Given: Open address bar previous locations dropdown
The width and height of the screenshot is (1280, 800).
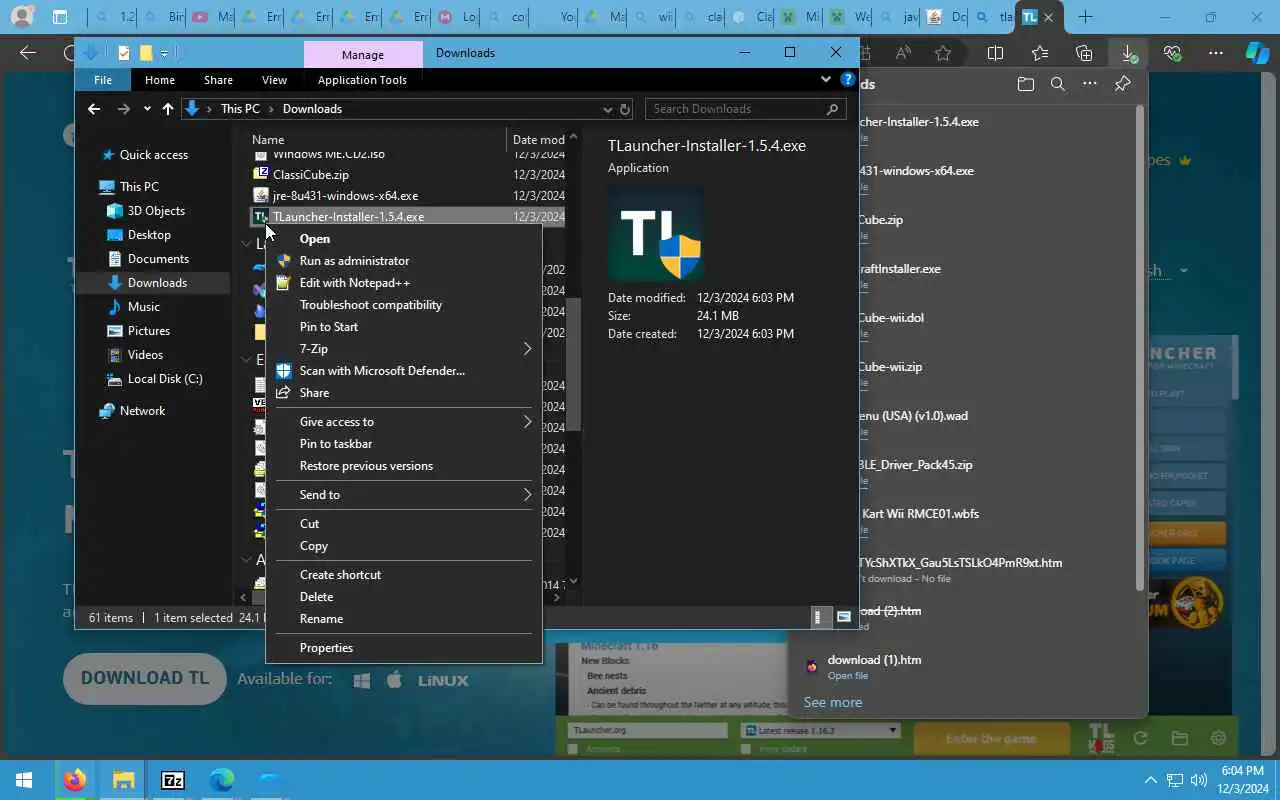Looking at the screenshot, I should click(x=607, y=109).
